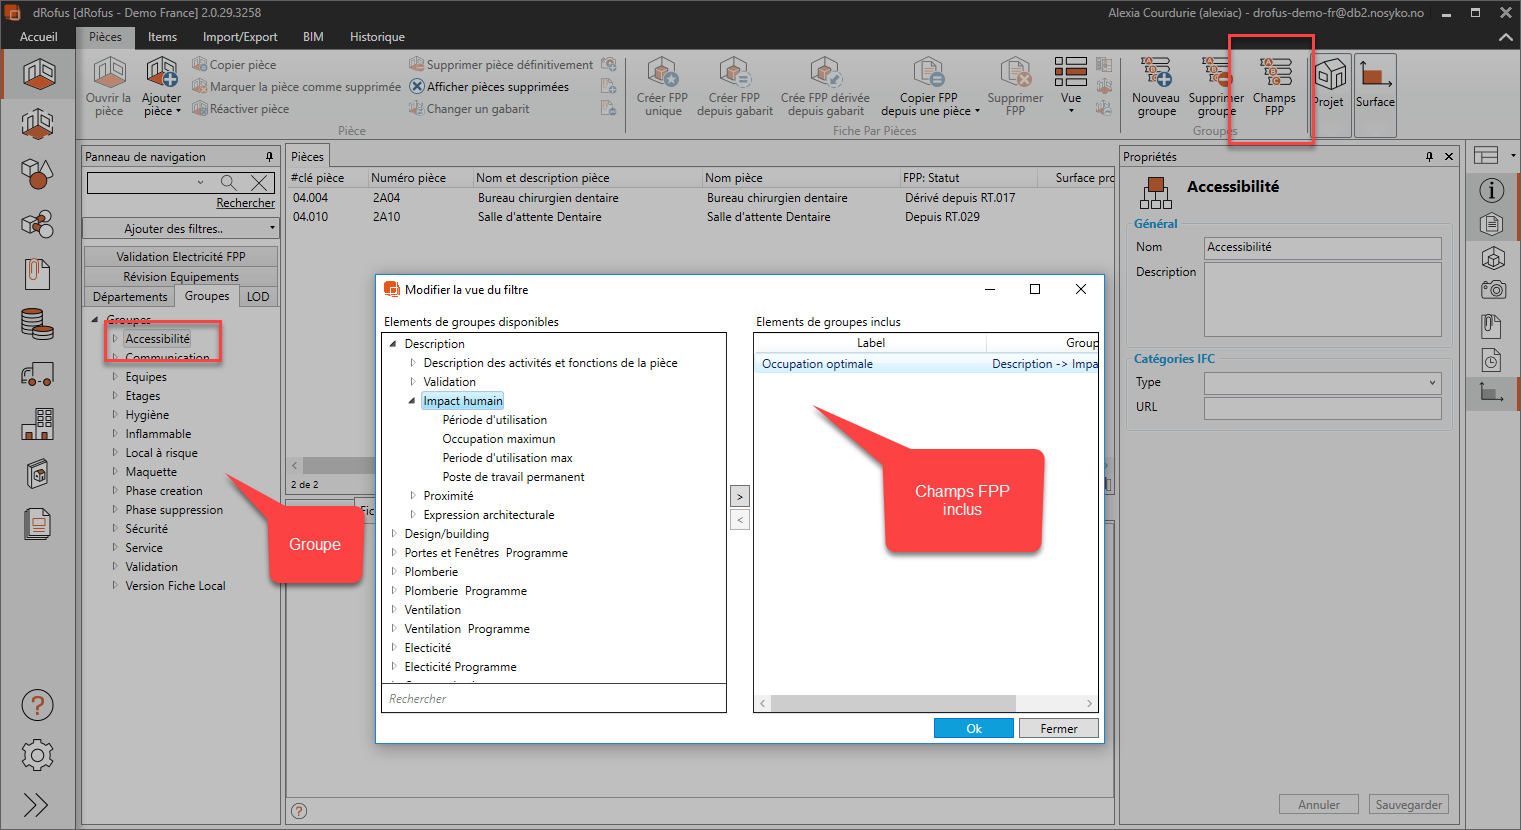Click the Rechercher link
This screenshot has height=830, width=1521.
pos(245,203)
